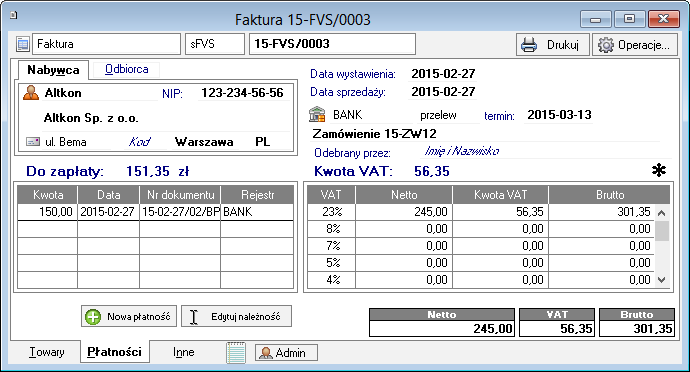690x372 pixels.
Task: Select the Płatności tab
Action: (x=114, y=352)
